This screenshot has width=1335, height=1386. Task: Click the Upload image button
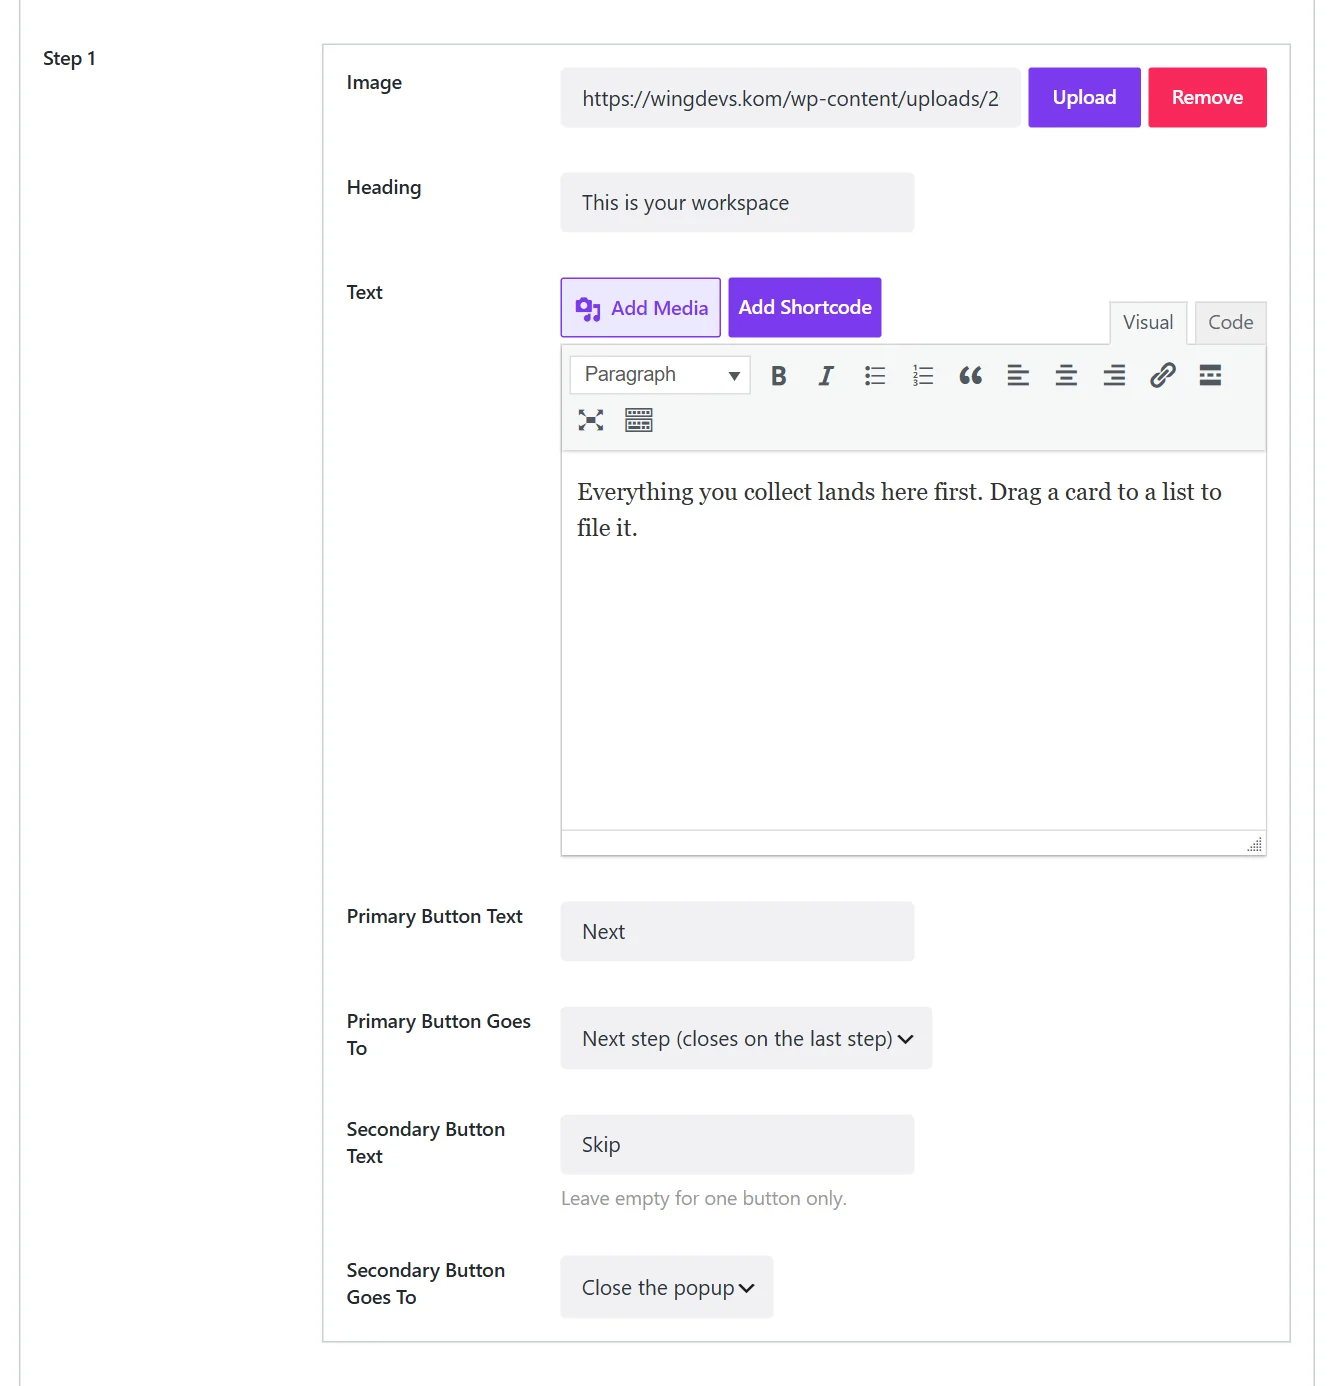(1084, 98)
